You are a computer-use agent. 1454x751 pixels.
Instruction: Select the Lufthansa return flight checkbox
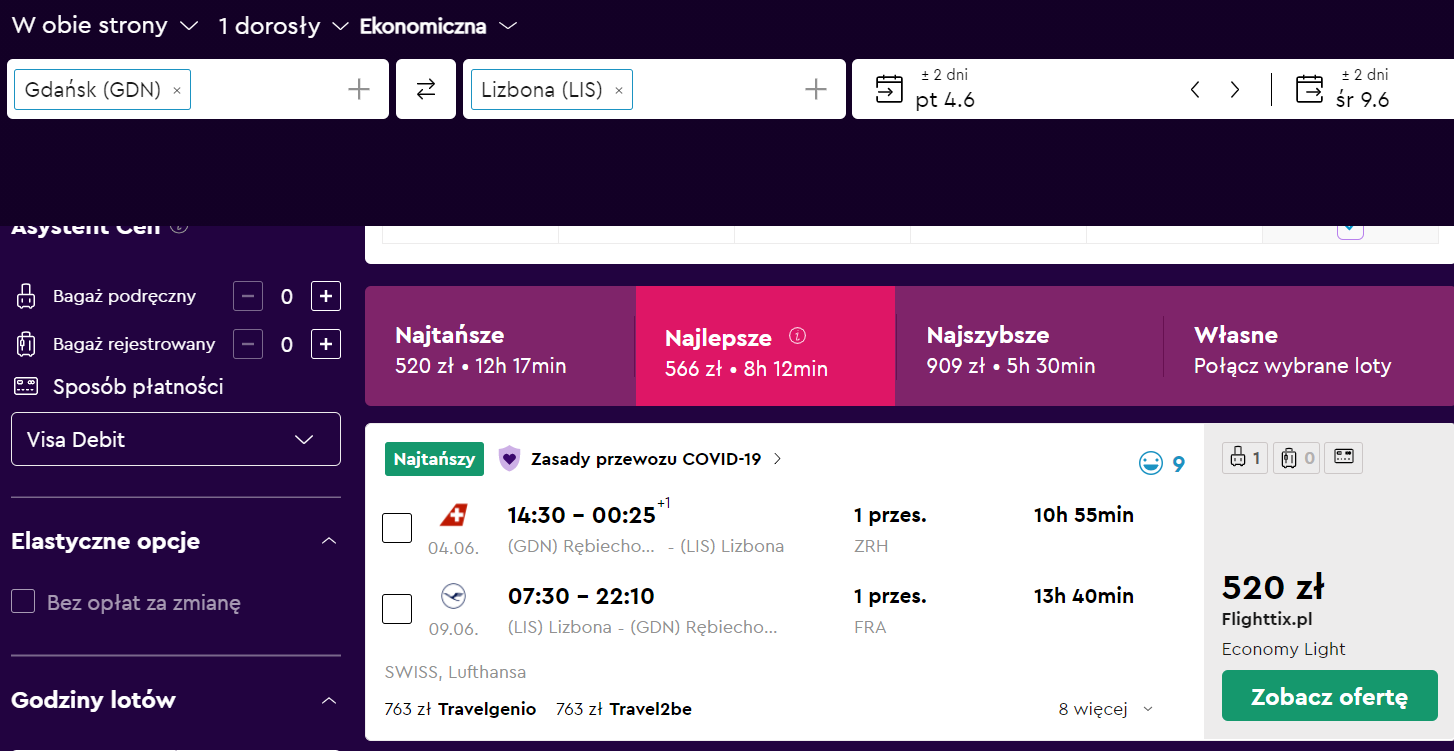(397, 608)
